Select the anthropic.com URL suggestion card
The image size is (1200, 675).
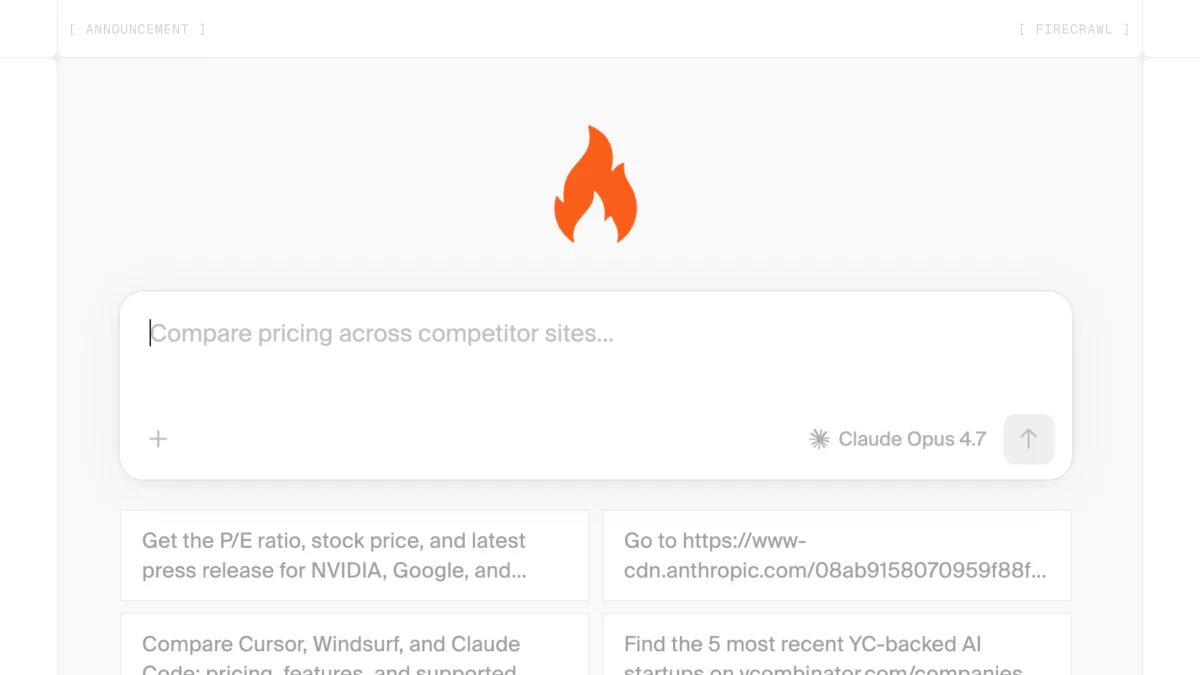point(836,555)
